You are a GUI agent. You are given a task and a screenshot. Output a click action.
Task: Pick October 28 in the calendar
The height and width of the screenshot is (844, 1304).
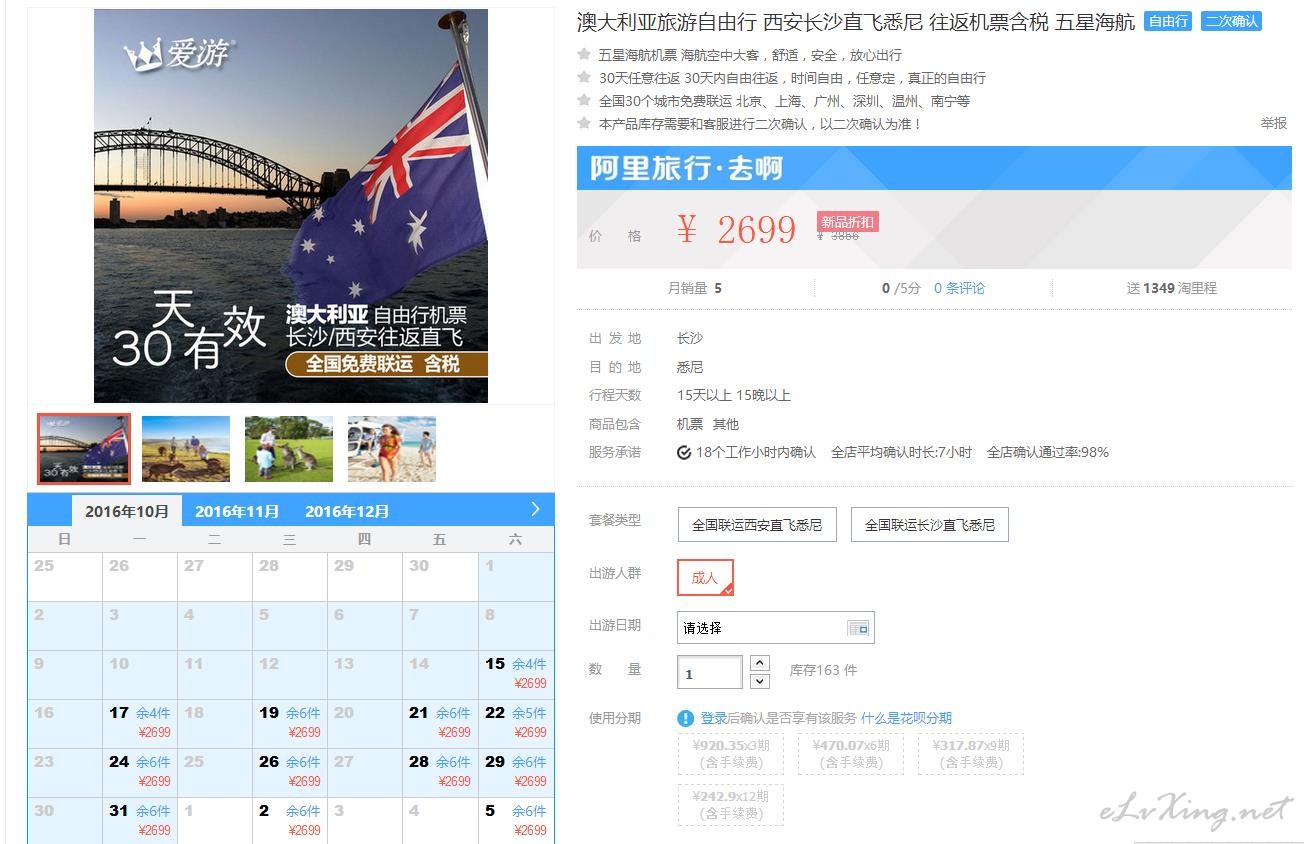pyautogui.click(x=440, y=773)
